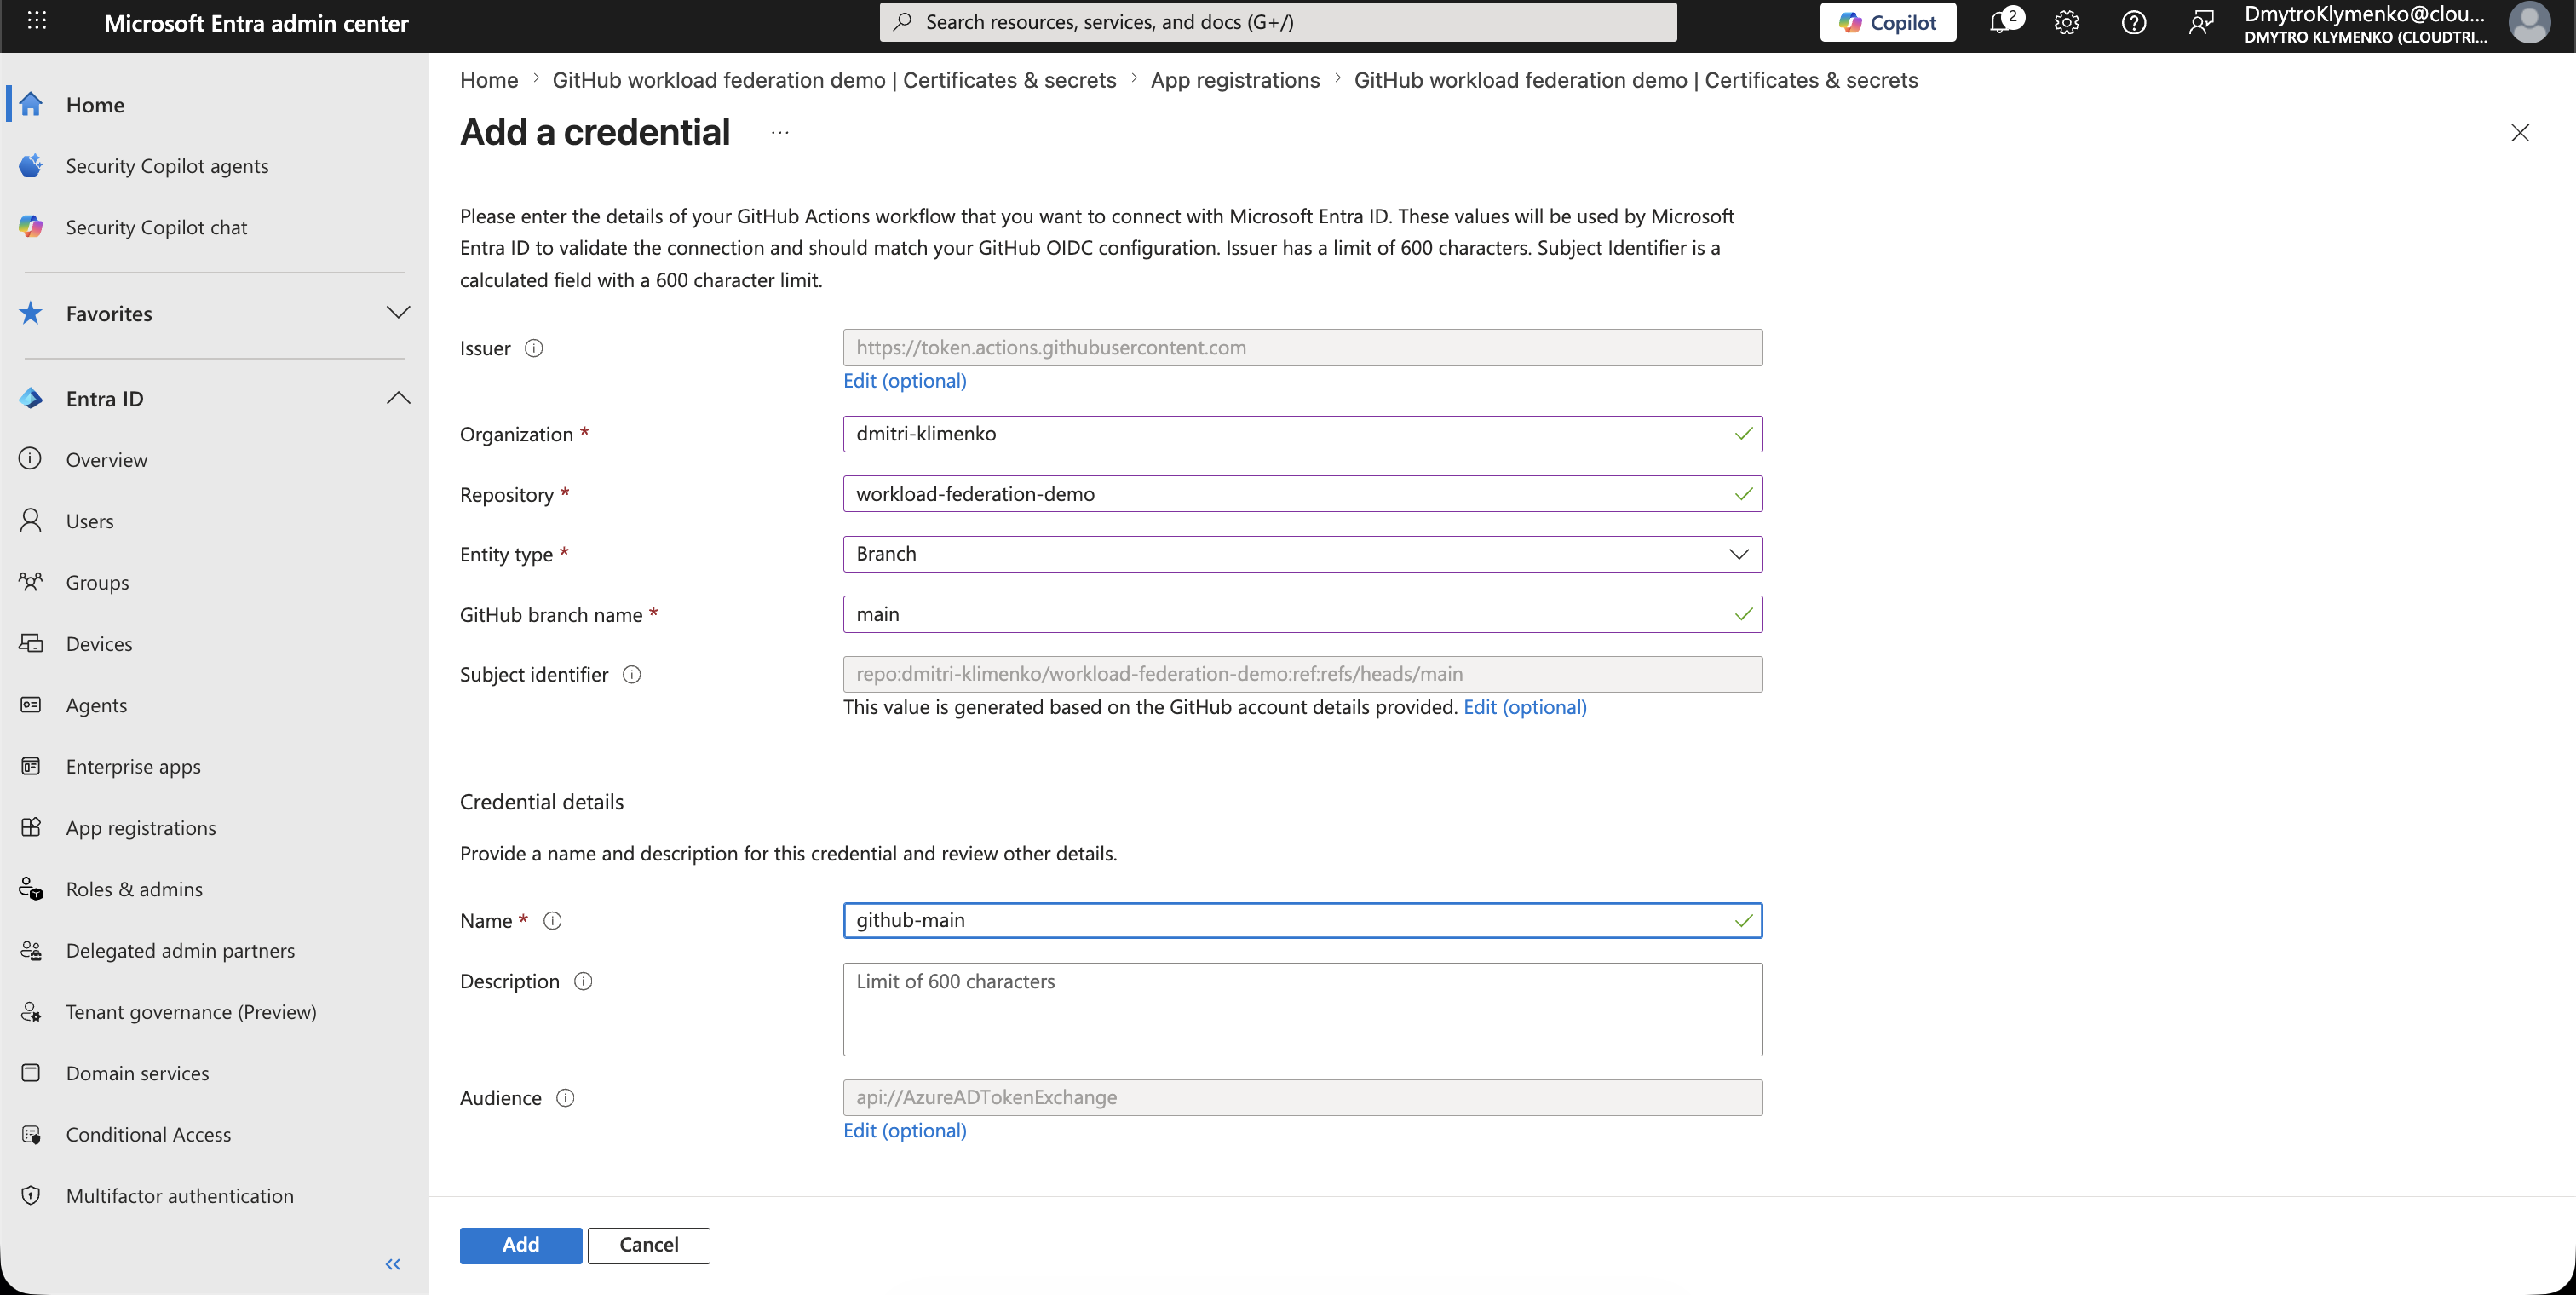Open the Entity type dropdown
This screenshot has width=2576, height=1295.
(x=1302, y=554)
